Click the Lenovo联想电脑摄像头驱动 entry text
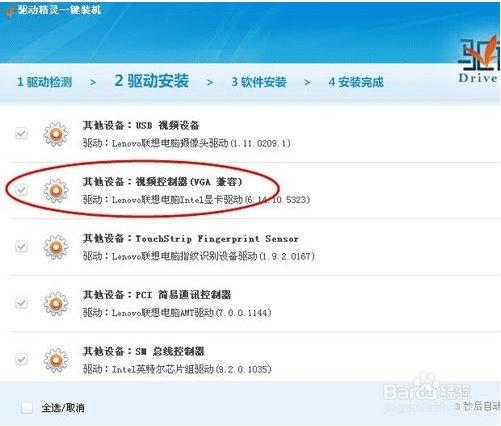This screenshot has height=426, width=501. (187, 143)
